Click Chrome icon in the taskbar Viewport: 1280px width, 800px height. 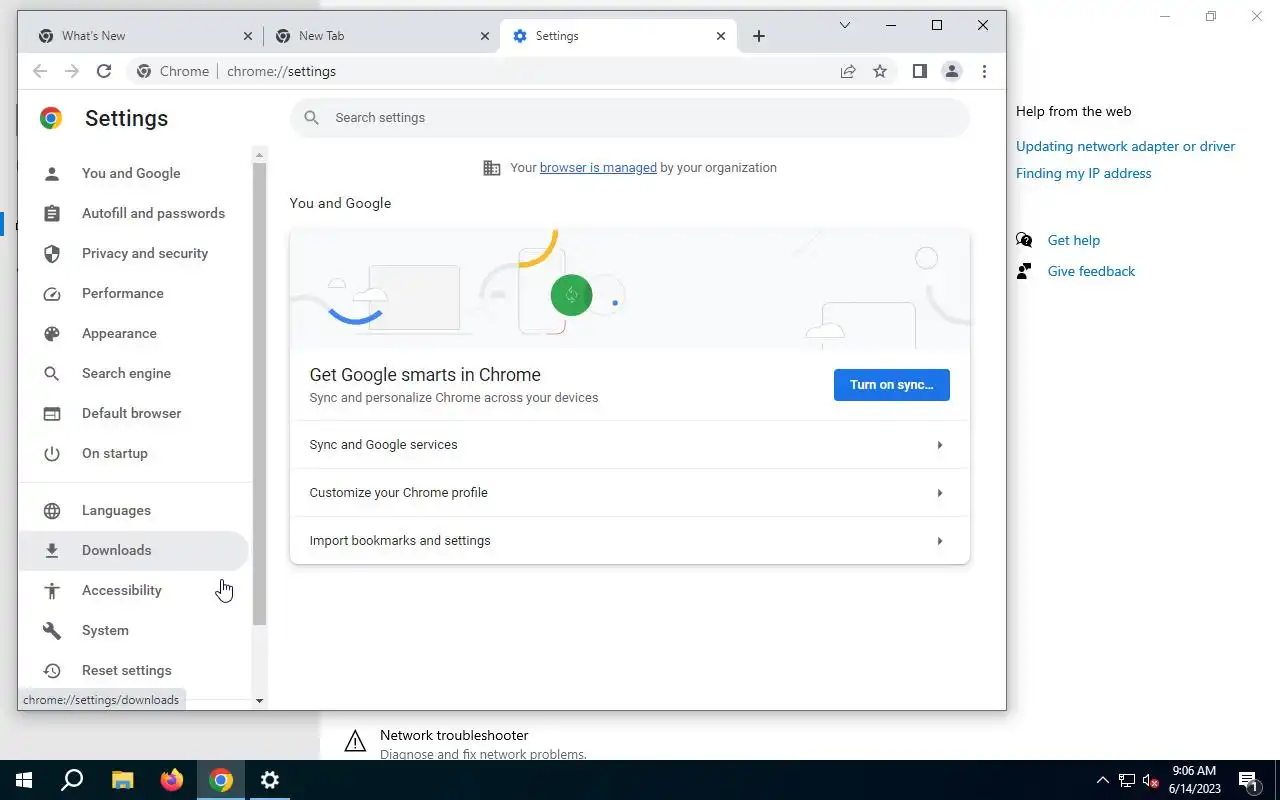pos(221,780)
